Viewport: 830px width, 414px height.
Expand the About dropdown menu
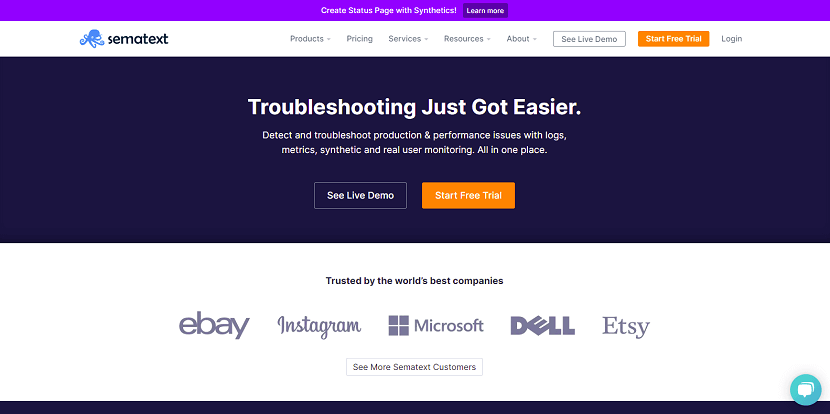(521, 39)
